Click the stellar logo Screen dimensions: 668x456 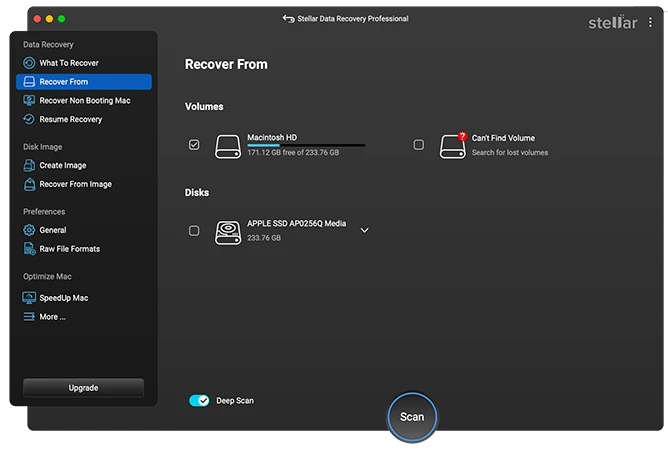click(613, 22)
